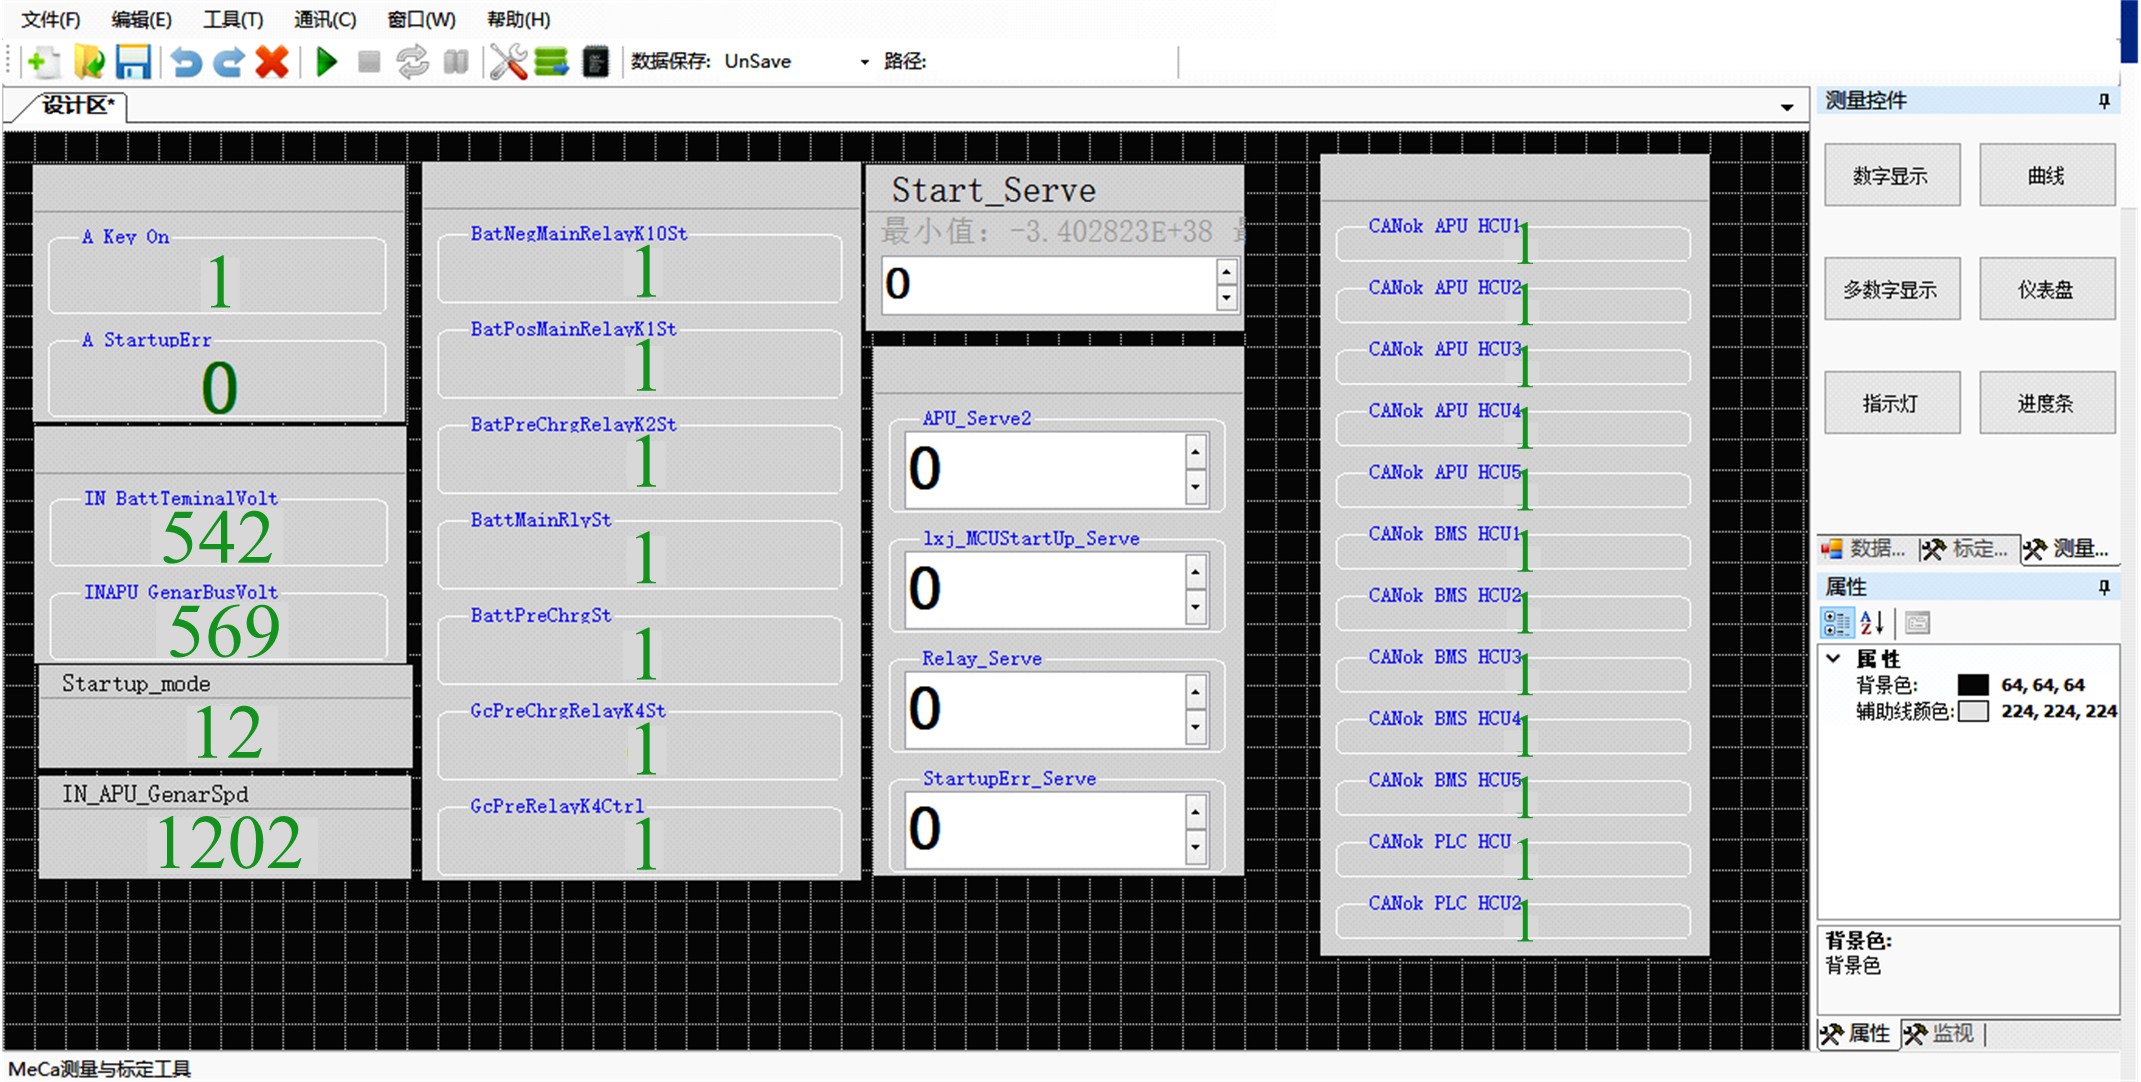Toggle the pin on 属性 panel header
Image resolution: width=2141 pixels, height=1082 pixels.
click(x=2103, y=587)
